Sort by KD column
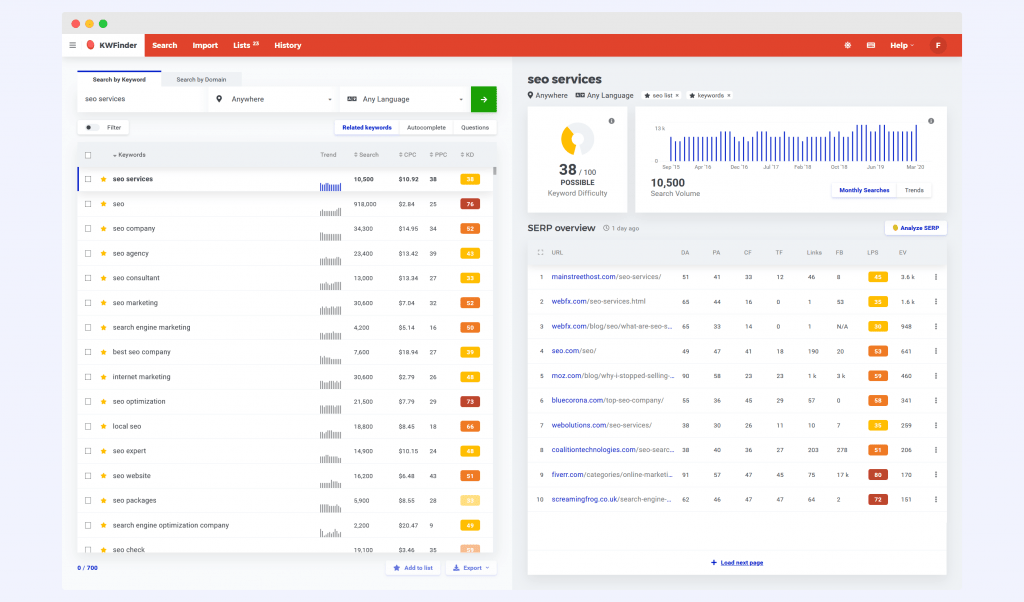Image resolution: width=1024 pixels, height=602 pixels. tap(468, 155)
